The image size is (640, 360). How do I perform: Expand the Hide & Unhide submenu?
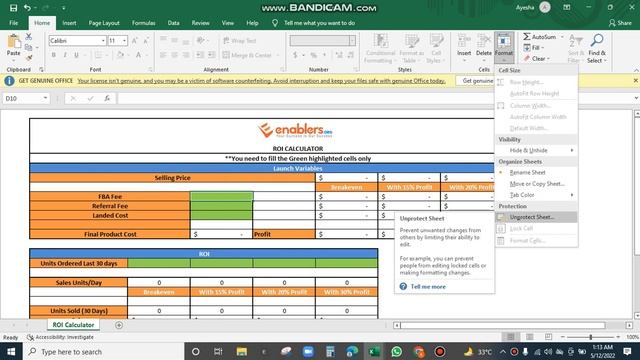click(x=536, y=150)
